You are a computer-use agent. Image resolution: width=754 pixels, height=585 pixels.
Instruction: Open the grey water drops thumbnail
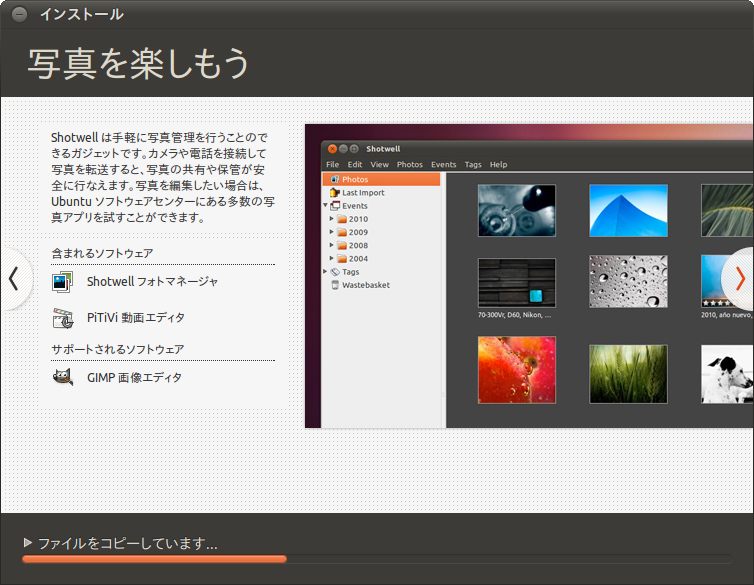pos(628,282)
